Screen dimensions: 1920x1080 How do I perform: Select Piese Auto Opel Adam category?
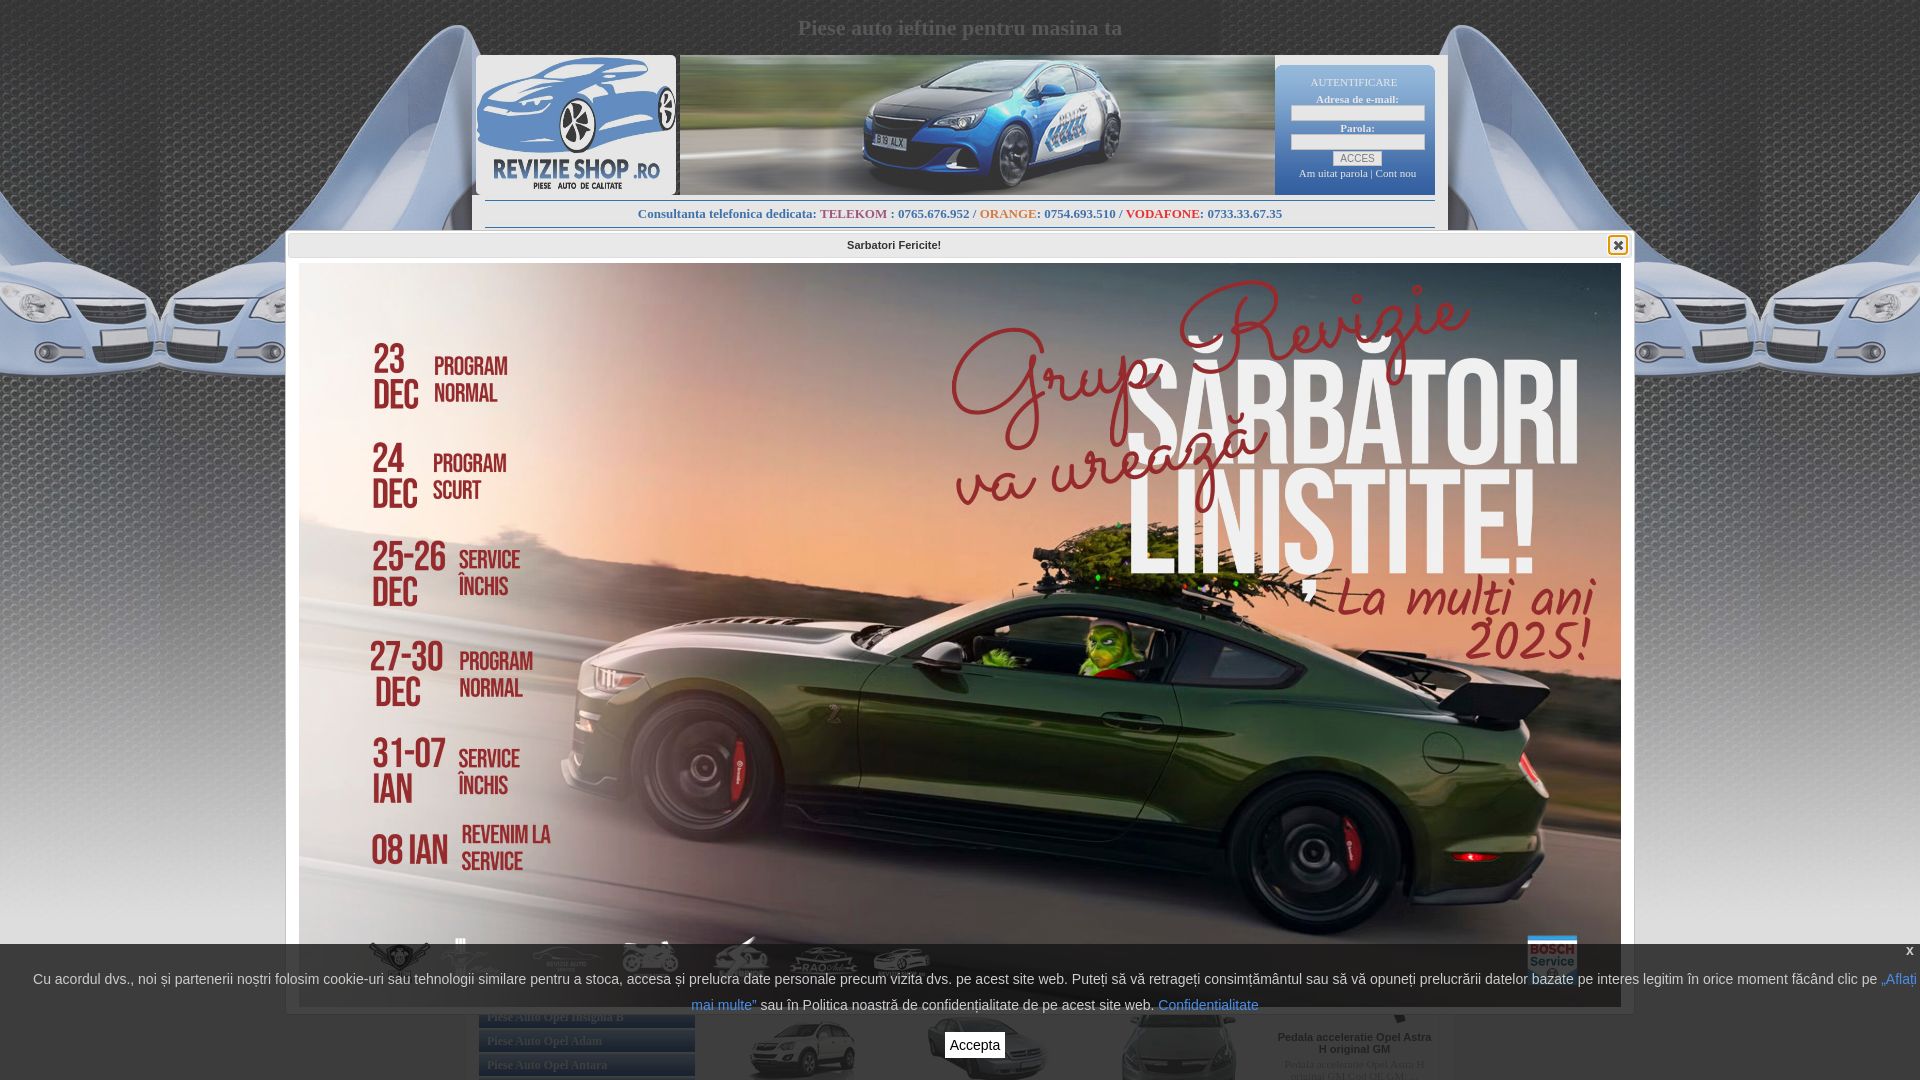(587, 1041)
